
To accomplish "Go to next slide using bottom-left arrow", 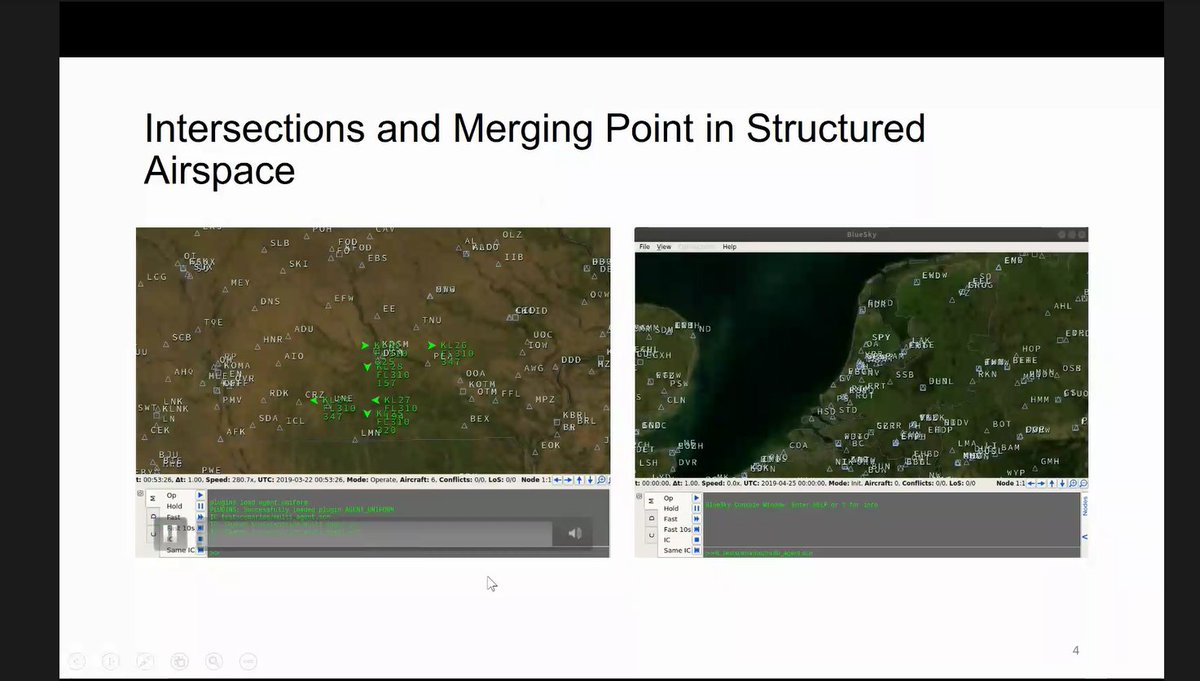I will [112, 660].
